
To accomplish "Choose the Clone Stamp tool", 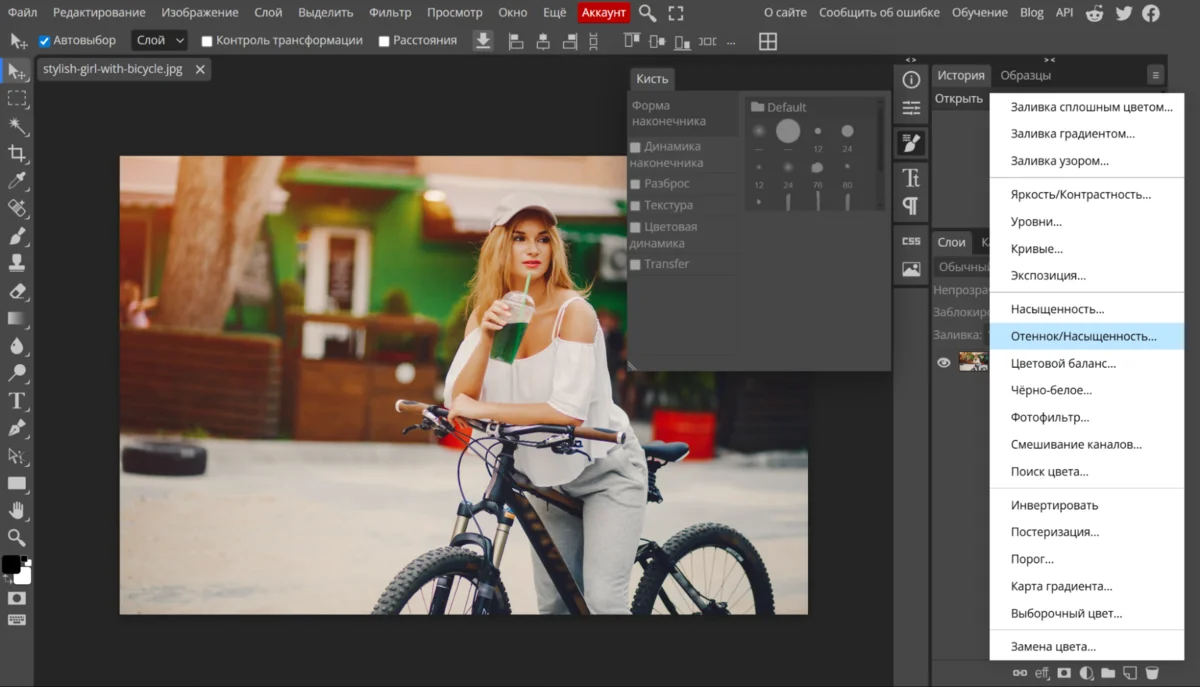I will coord(17,263).
